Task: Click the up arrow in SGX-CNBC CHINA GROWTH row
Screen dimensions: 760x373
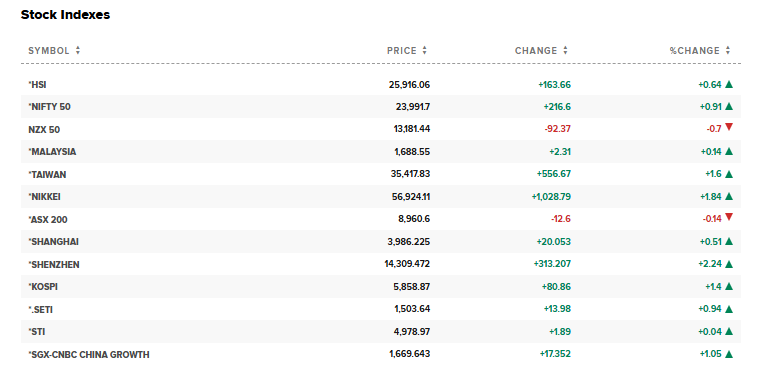Action: (x=728, y=354)
